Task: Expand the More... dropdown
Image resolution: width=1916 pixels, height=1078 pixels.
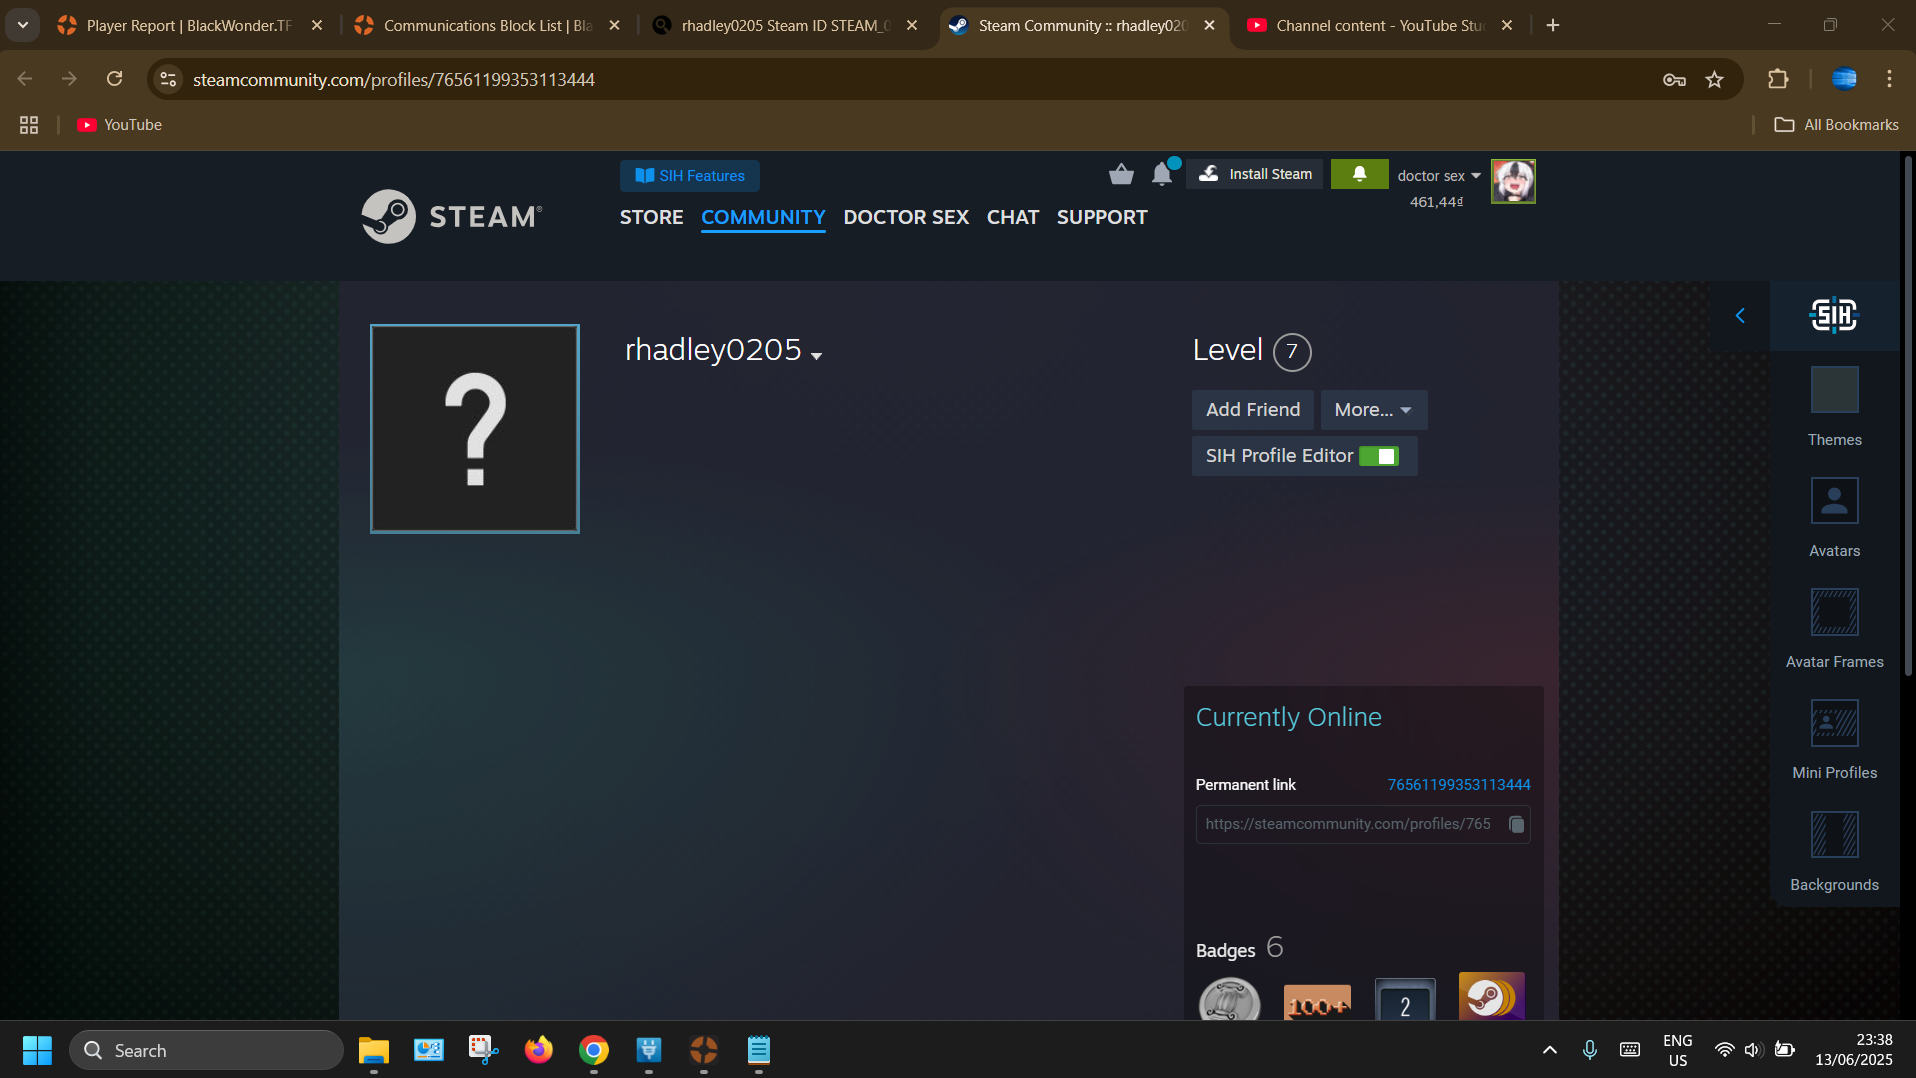Action: 1373,410
